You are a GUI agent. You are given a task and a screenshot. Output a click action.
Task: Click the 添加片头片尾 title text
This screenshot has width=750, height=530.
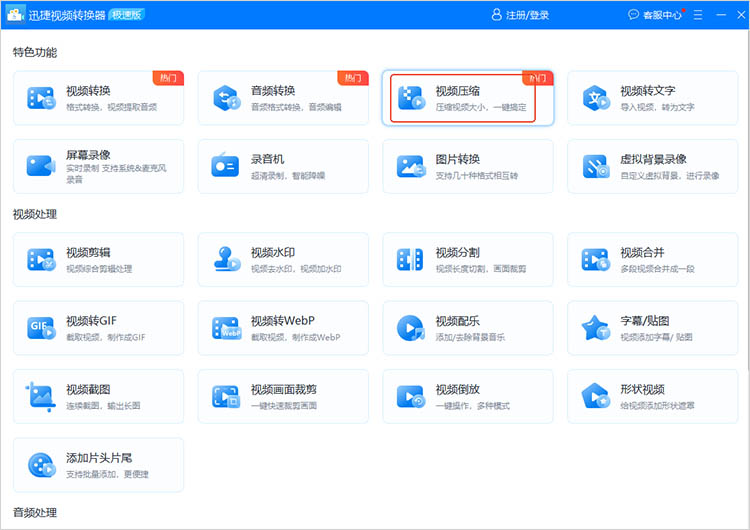(99, 458)
